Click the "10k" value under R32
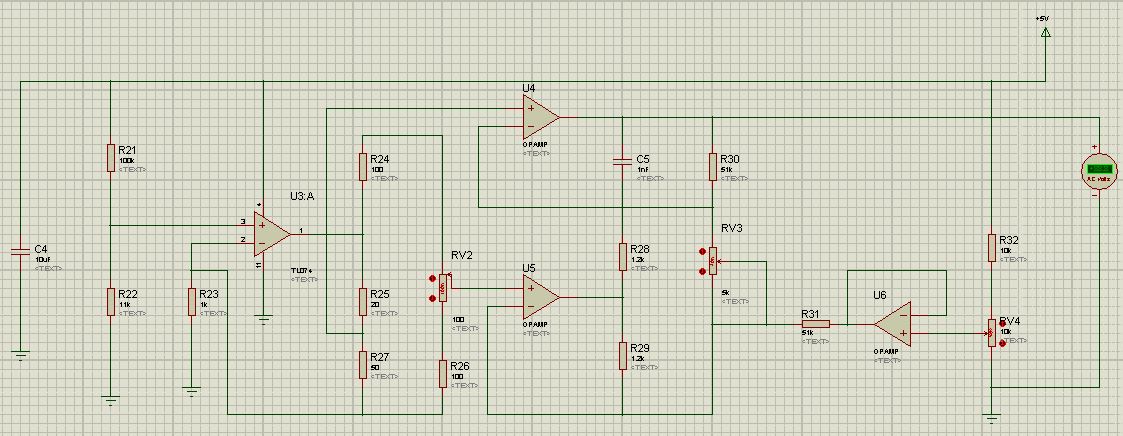 click(1006, 251)
